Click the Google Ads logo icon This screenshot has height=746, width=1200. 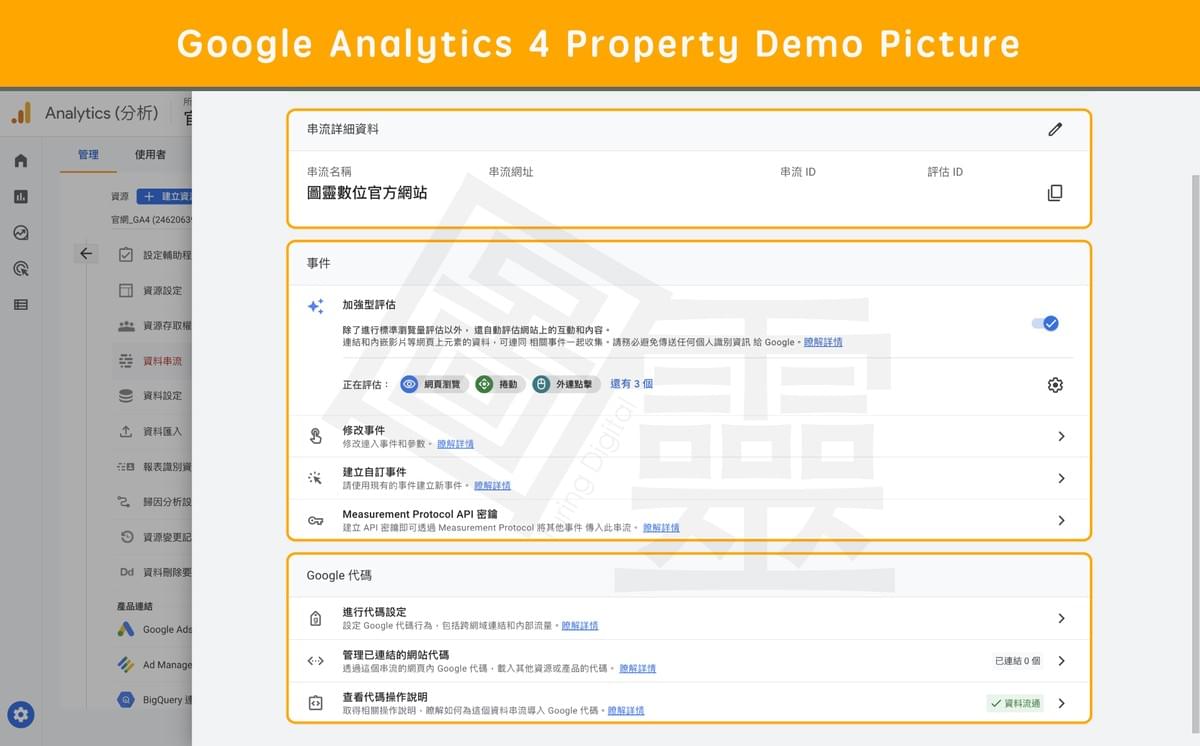click(x=126, y=629)
